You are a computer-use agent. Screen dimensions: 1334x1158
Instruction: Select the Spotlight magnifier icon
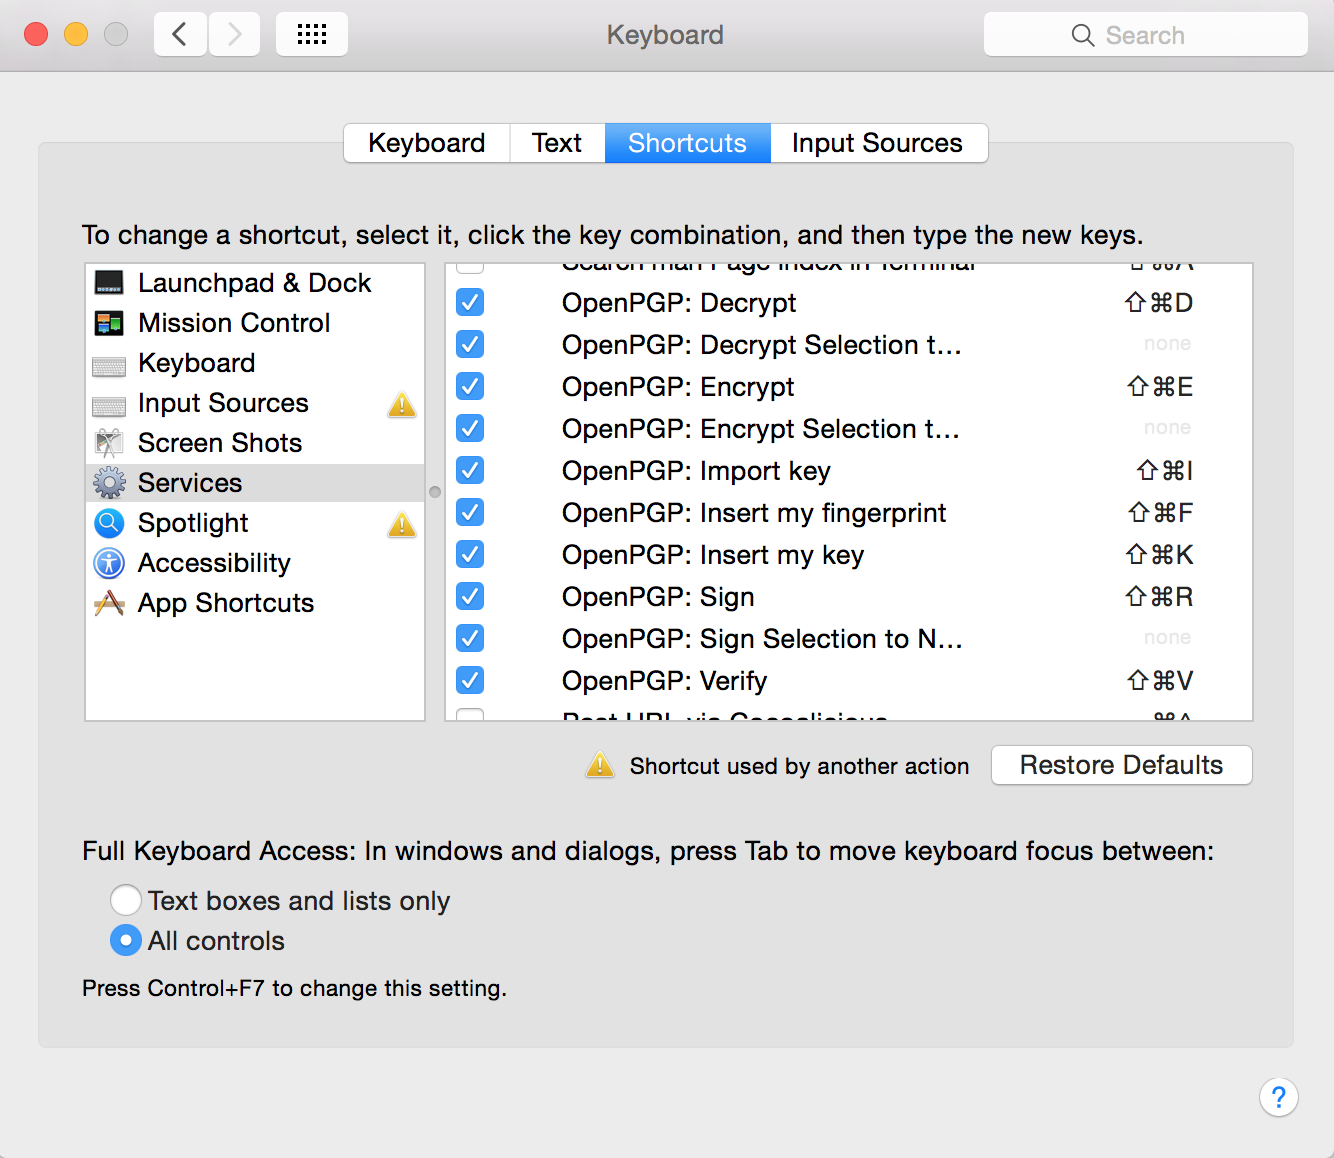click(109, 523)
